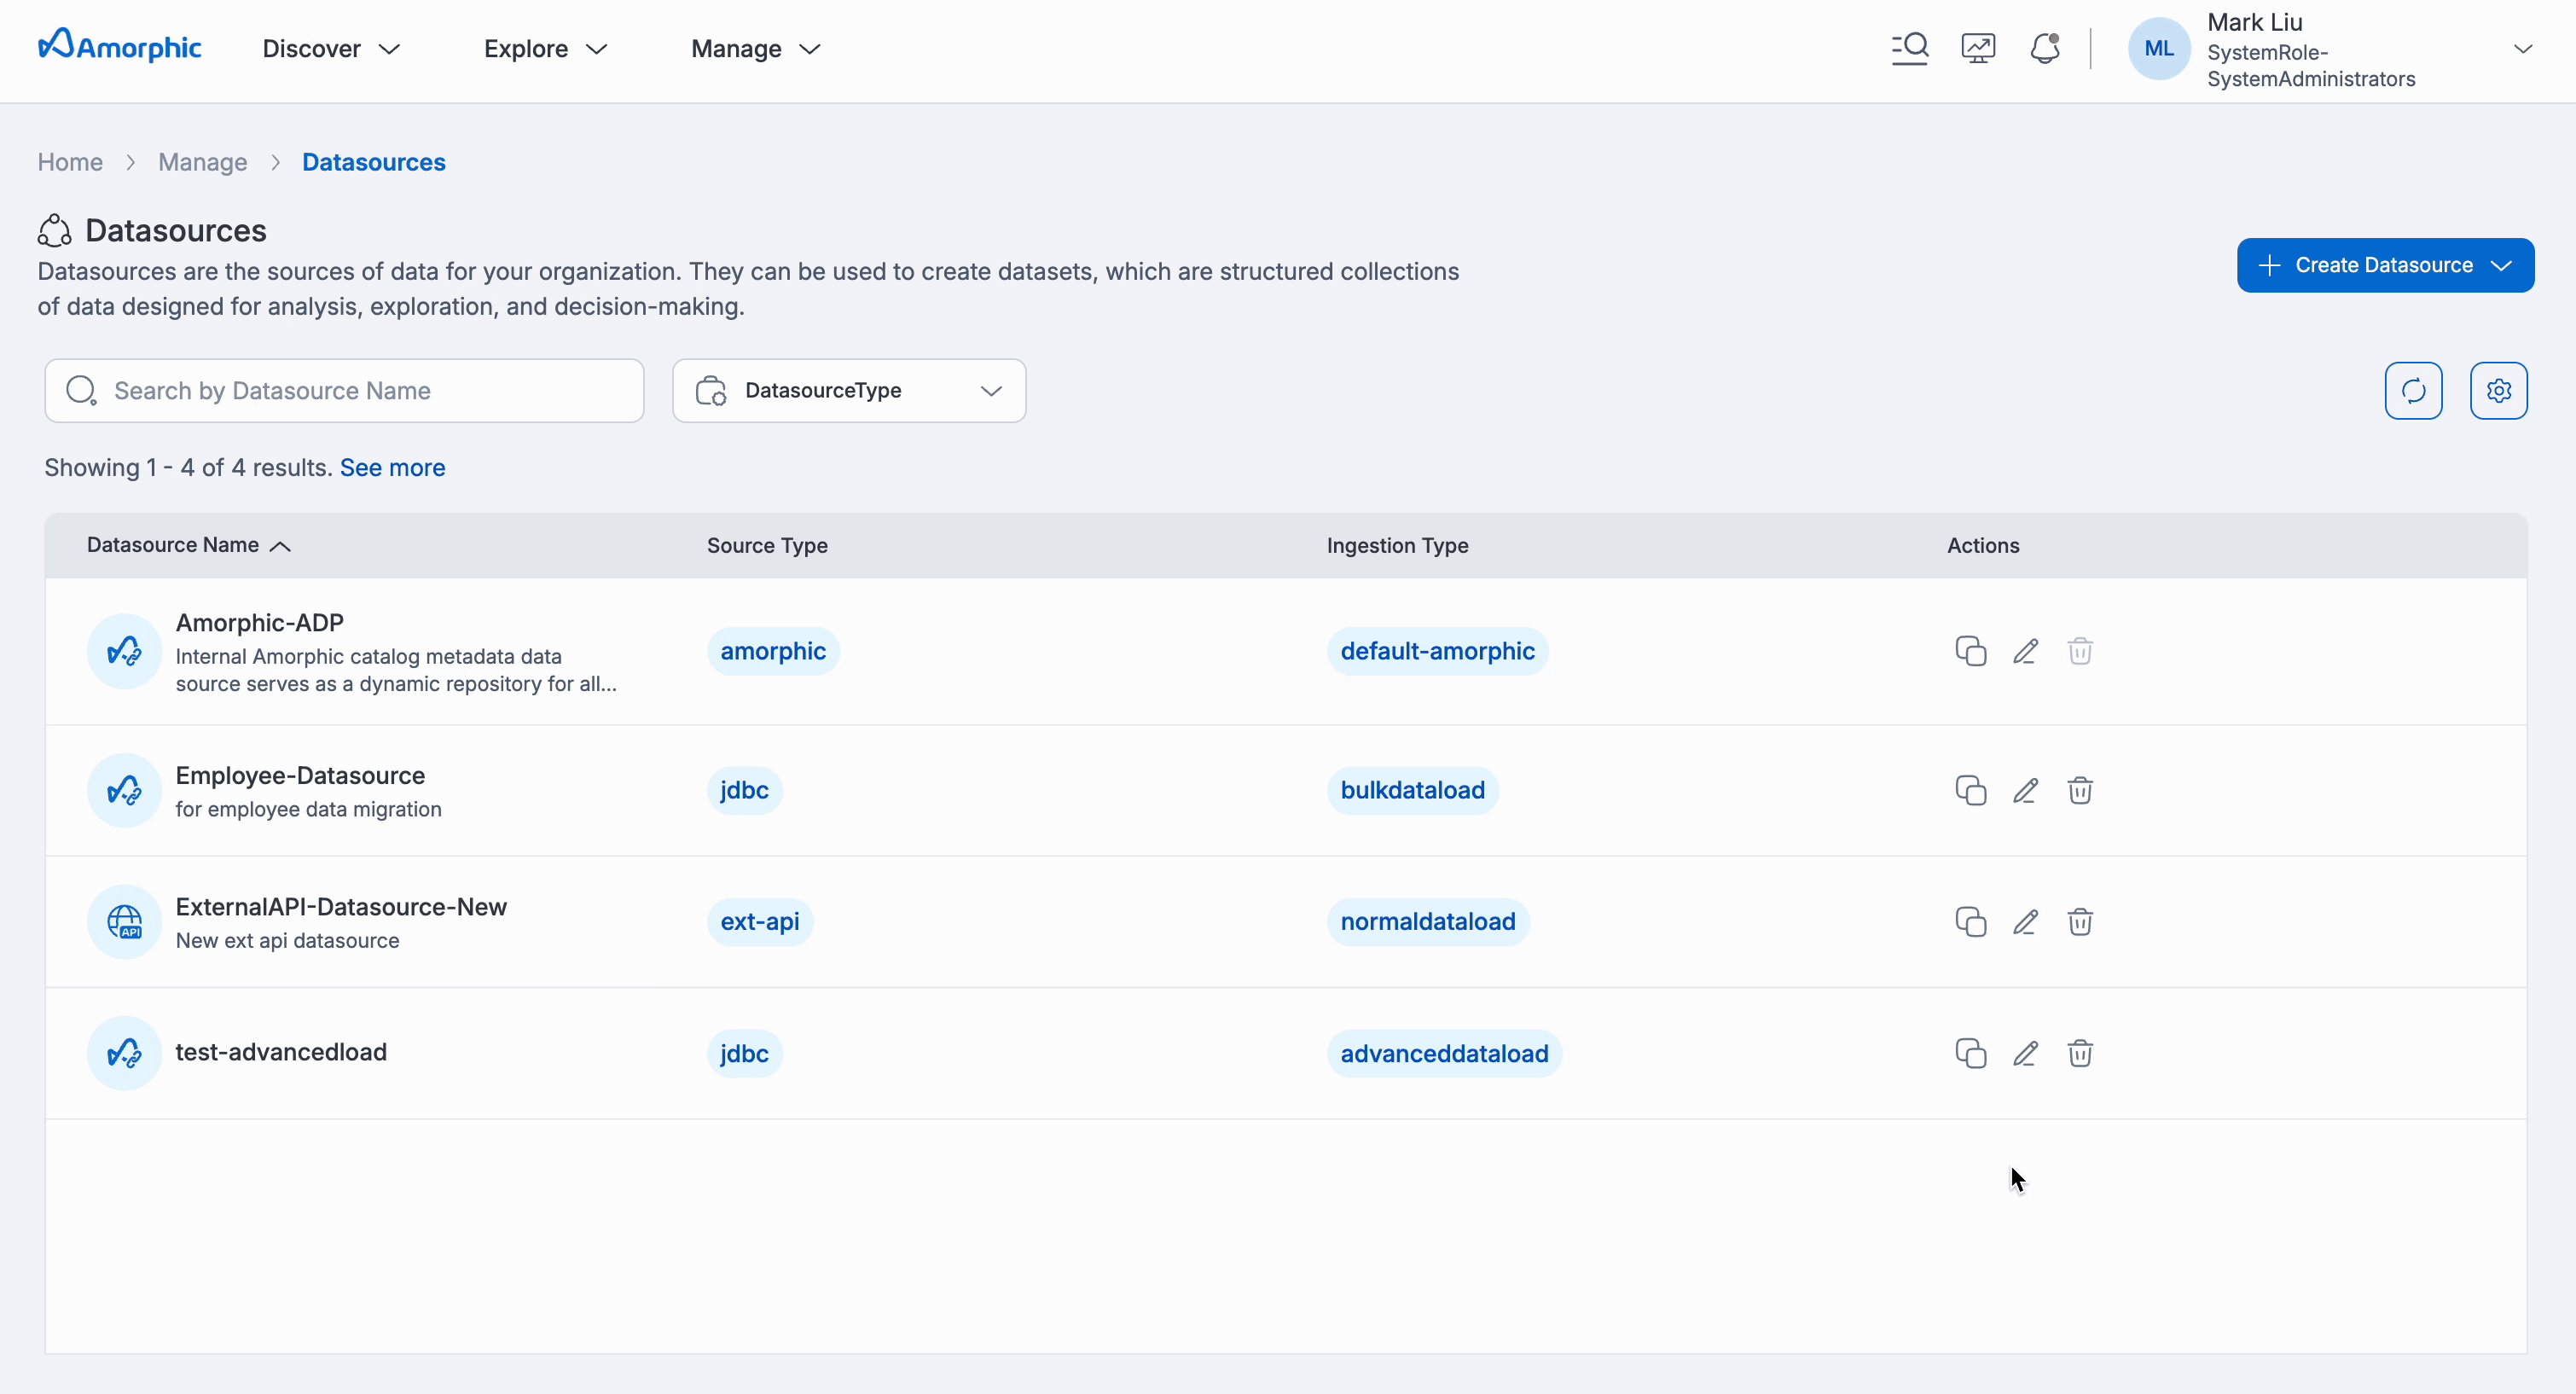Click the See more link
This screenshot has height=1394, width=2576.
[x=392, y=467]
